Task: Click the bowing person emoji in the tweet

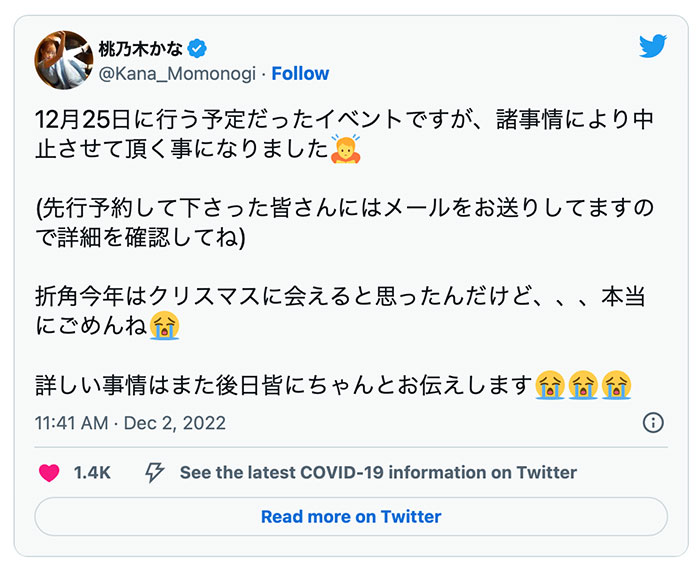Action: click(x=346, y=151)
